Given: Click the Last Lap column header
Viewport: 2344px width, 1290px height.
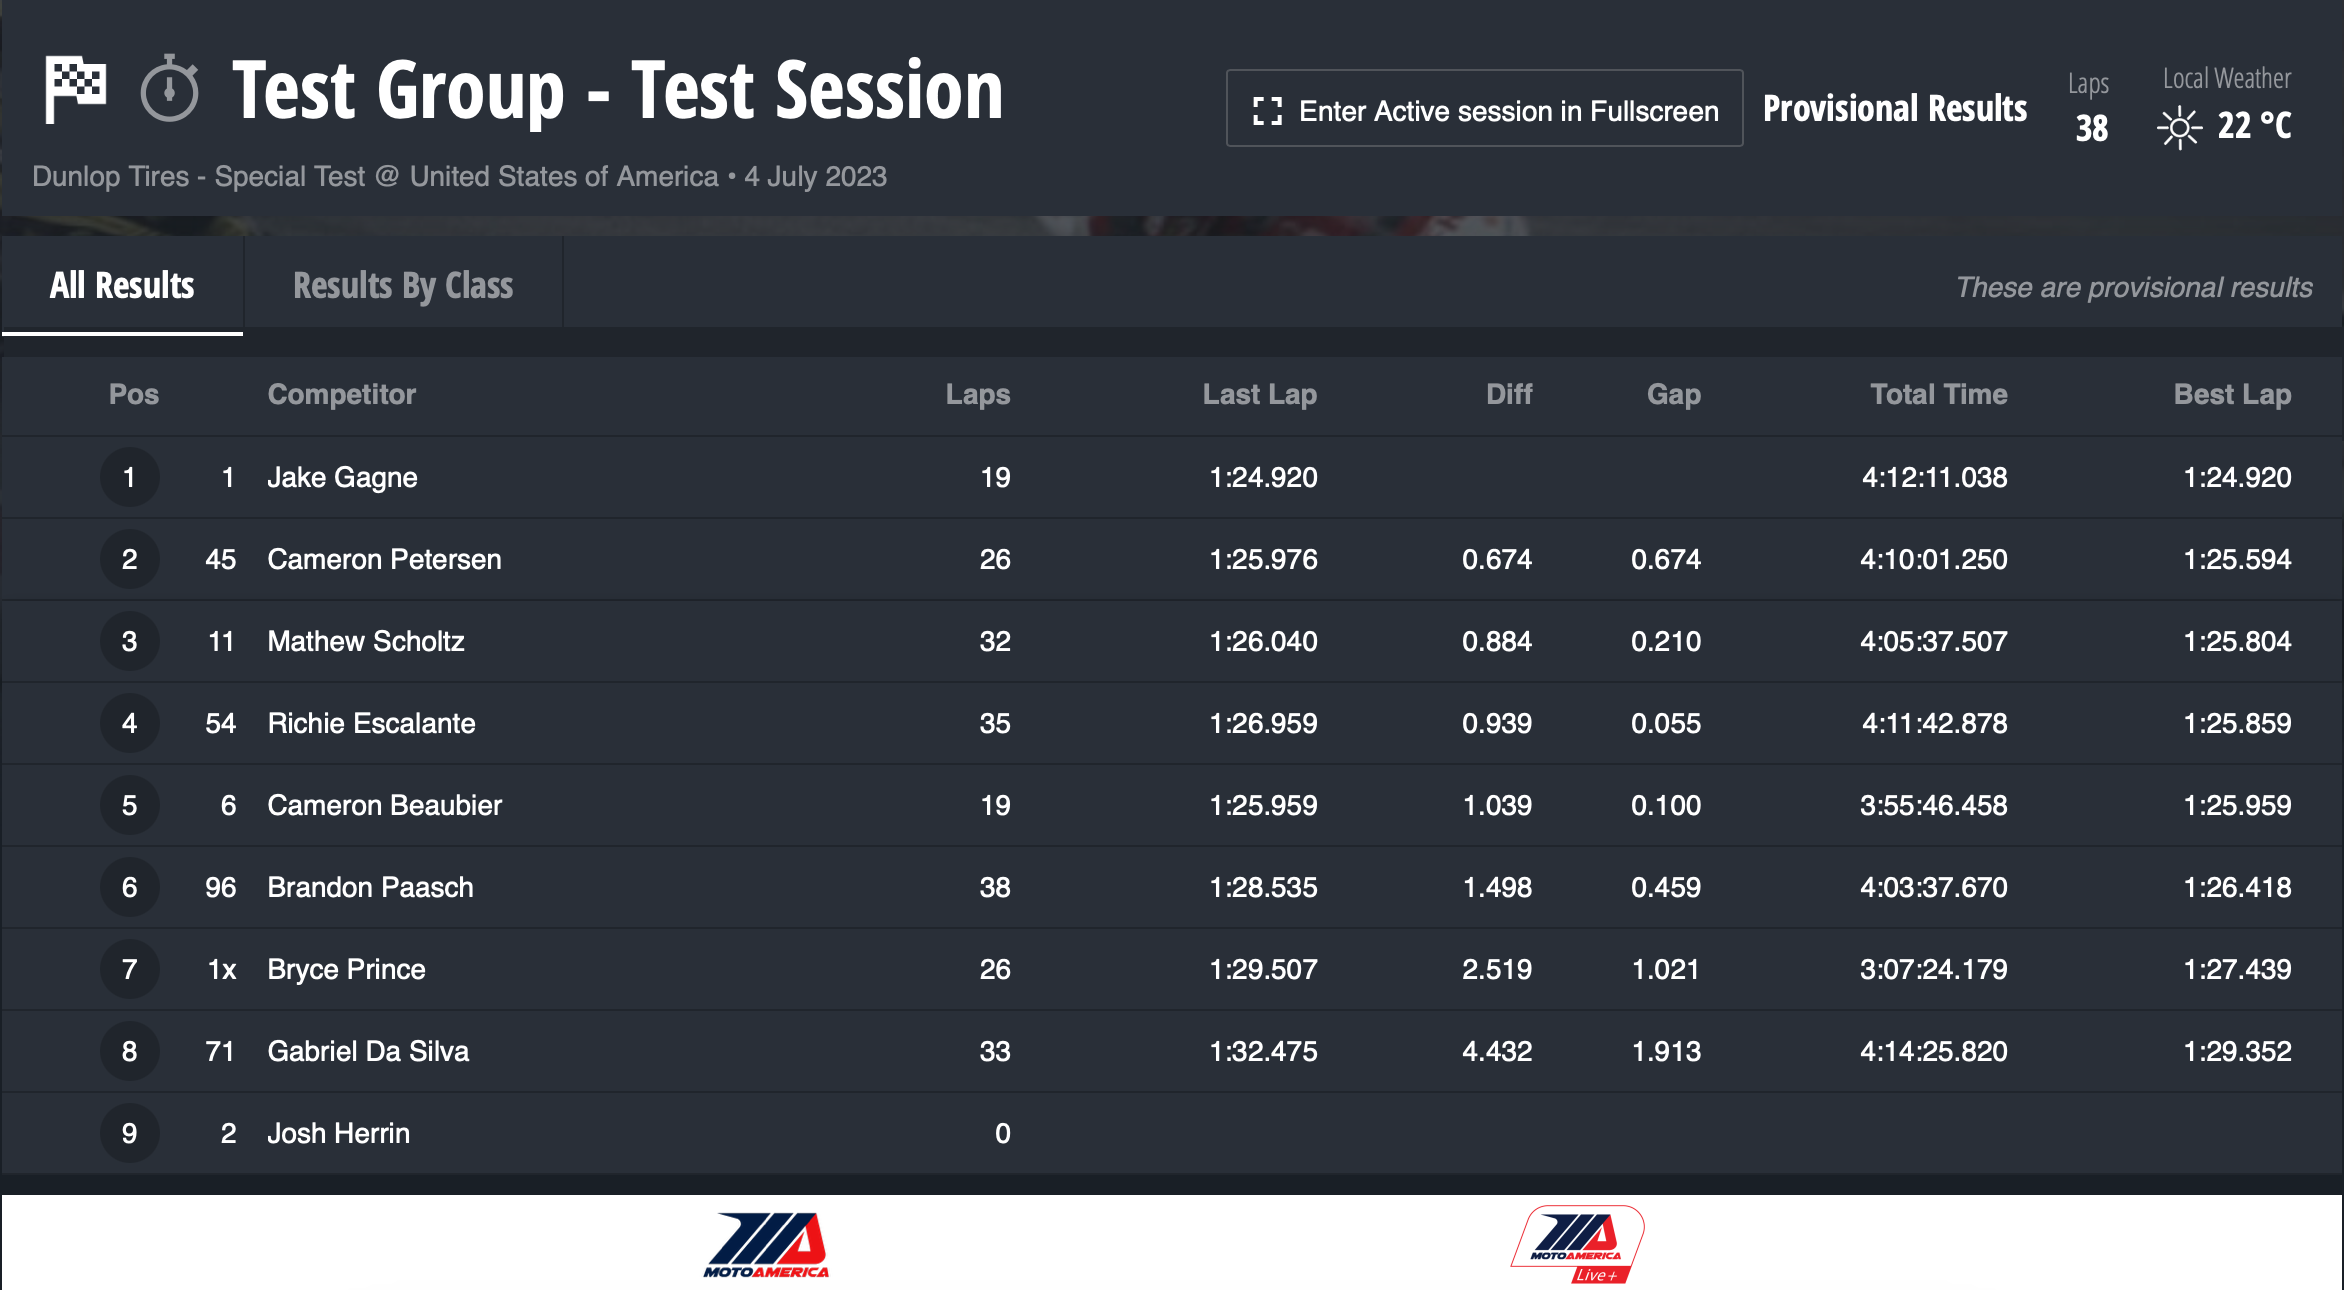Looking at the screenshot, I should 1259,394.
